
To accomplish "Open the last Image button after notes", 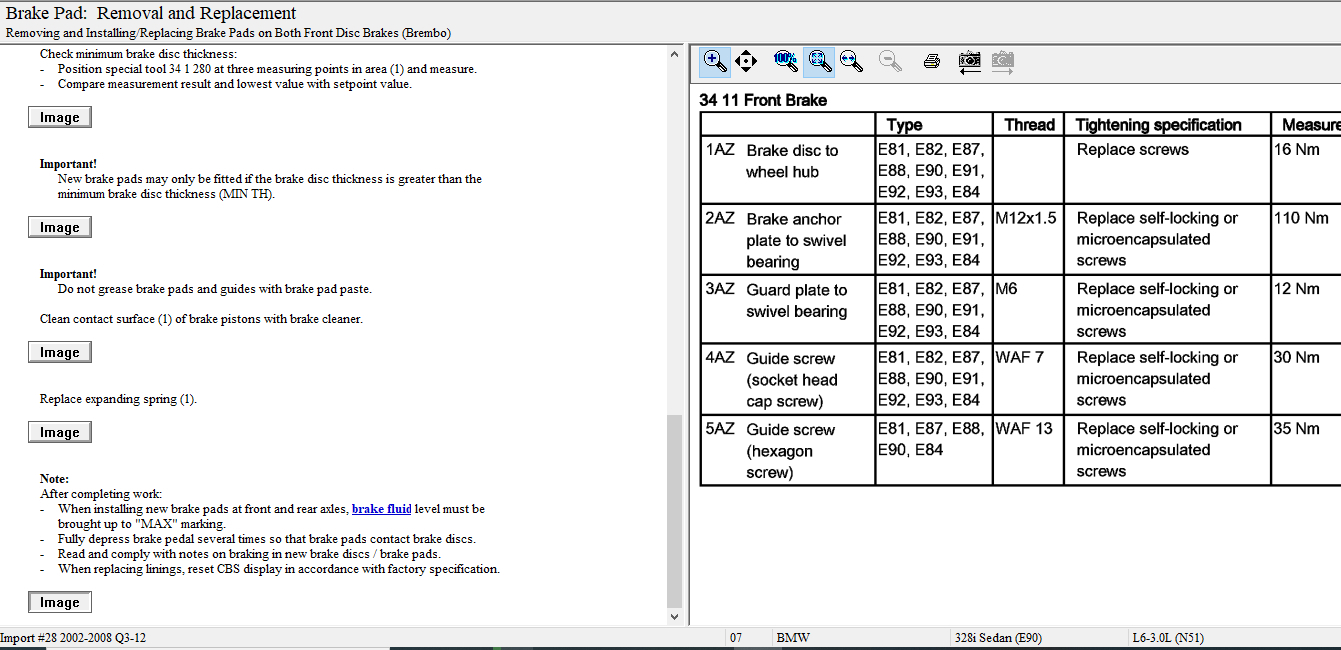I will point(60,602).
